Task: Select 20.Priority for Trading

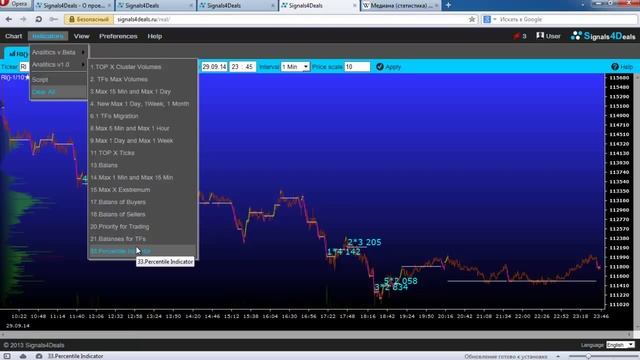Action: point(143,227)
